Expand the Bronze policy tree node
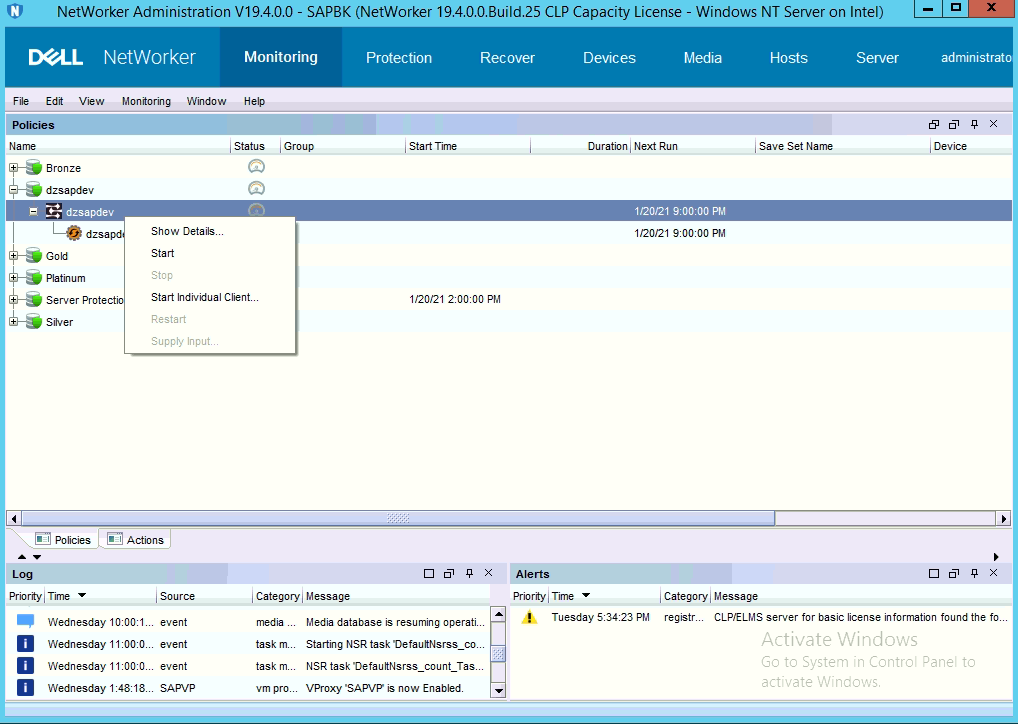The height and width of the screenshot is (724, 1018). [14, 168]
